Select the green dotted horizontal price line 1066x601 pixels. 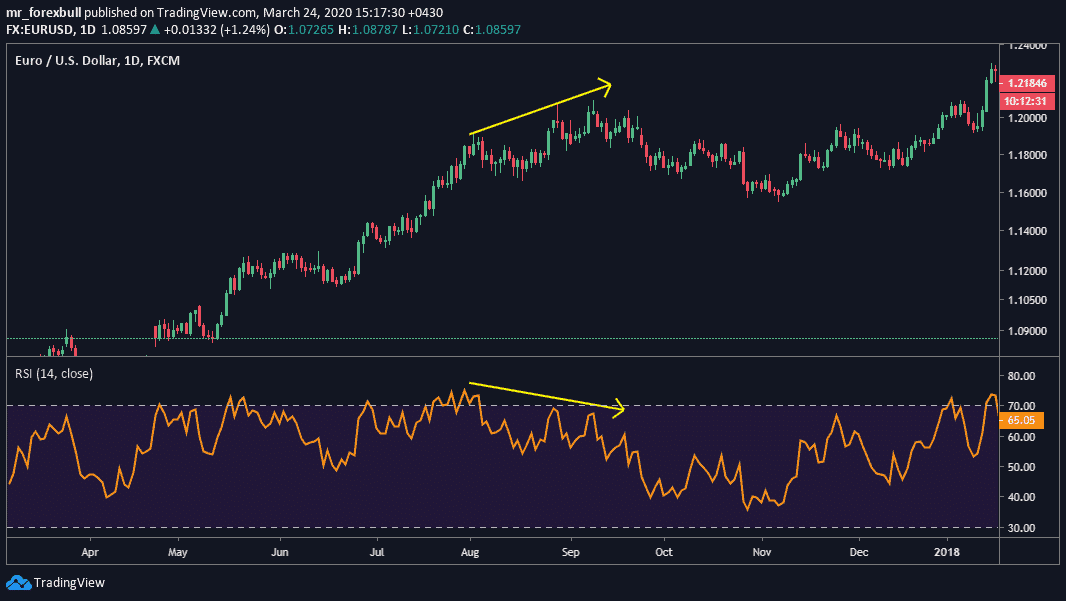pyautogui.click(x=500, y=338)
